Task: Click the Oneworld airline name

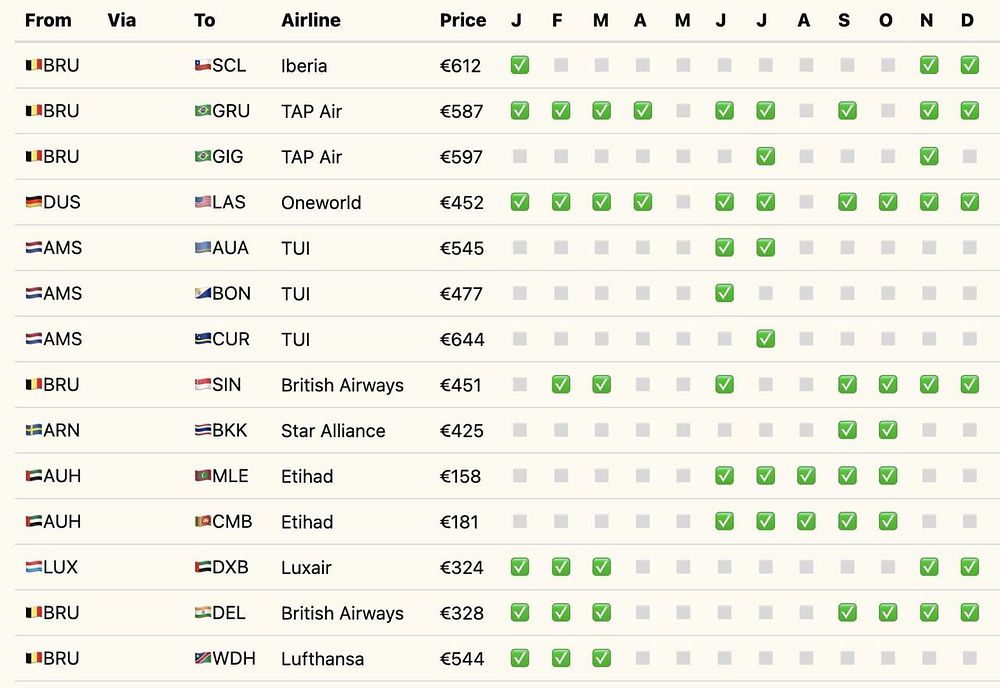Action: (x=320, y=203)
